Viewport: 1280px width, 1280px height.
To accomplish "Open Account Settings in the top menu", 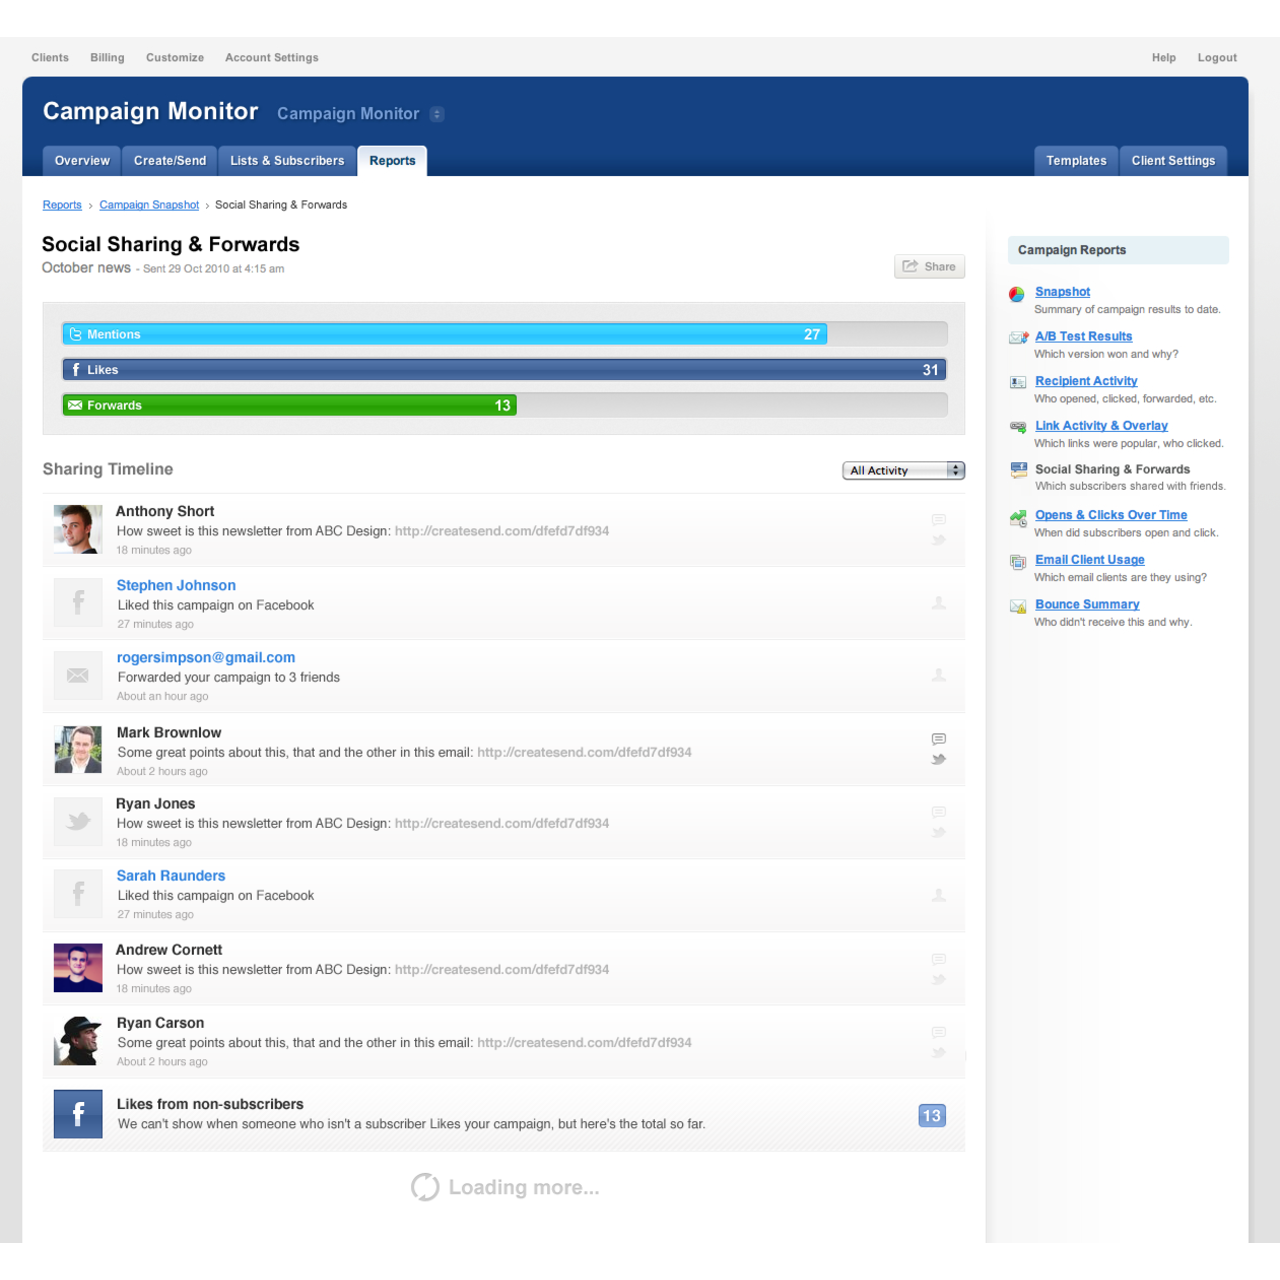I will (x=271, y=57).
